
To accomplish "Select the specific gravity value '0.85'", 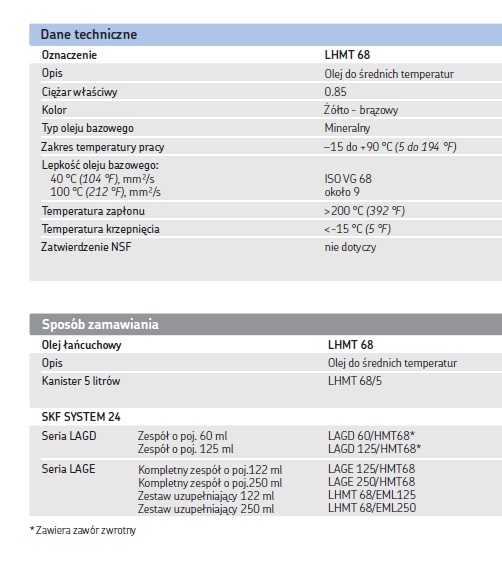I will pos(335,92).
